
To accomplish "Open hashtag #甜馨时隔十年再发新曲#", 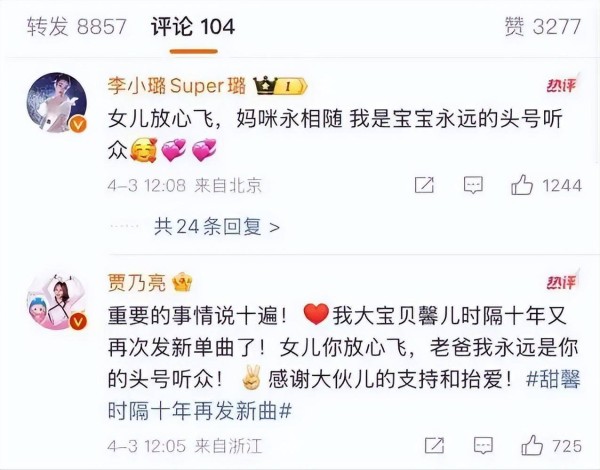I will [344, 396].
